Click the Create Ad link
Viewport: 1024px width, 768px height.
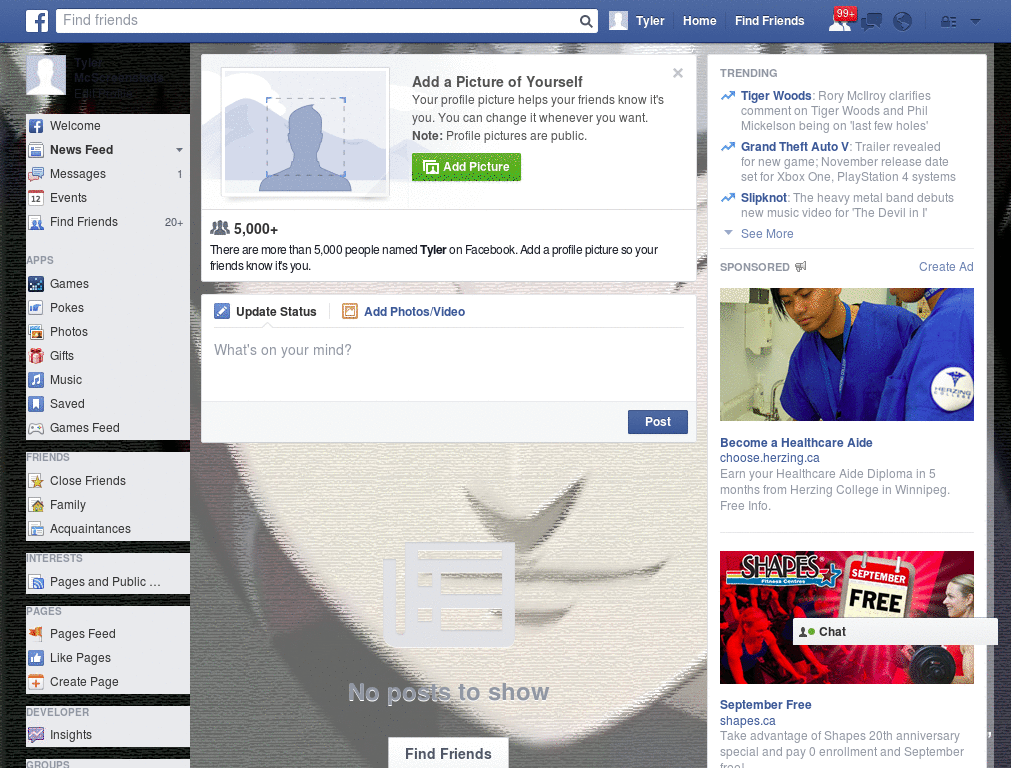946,266
